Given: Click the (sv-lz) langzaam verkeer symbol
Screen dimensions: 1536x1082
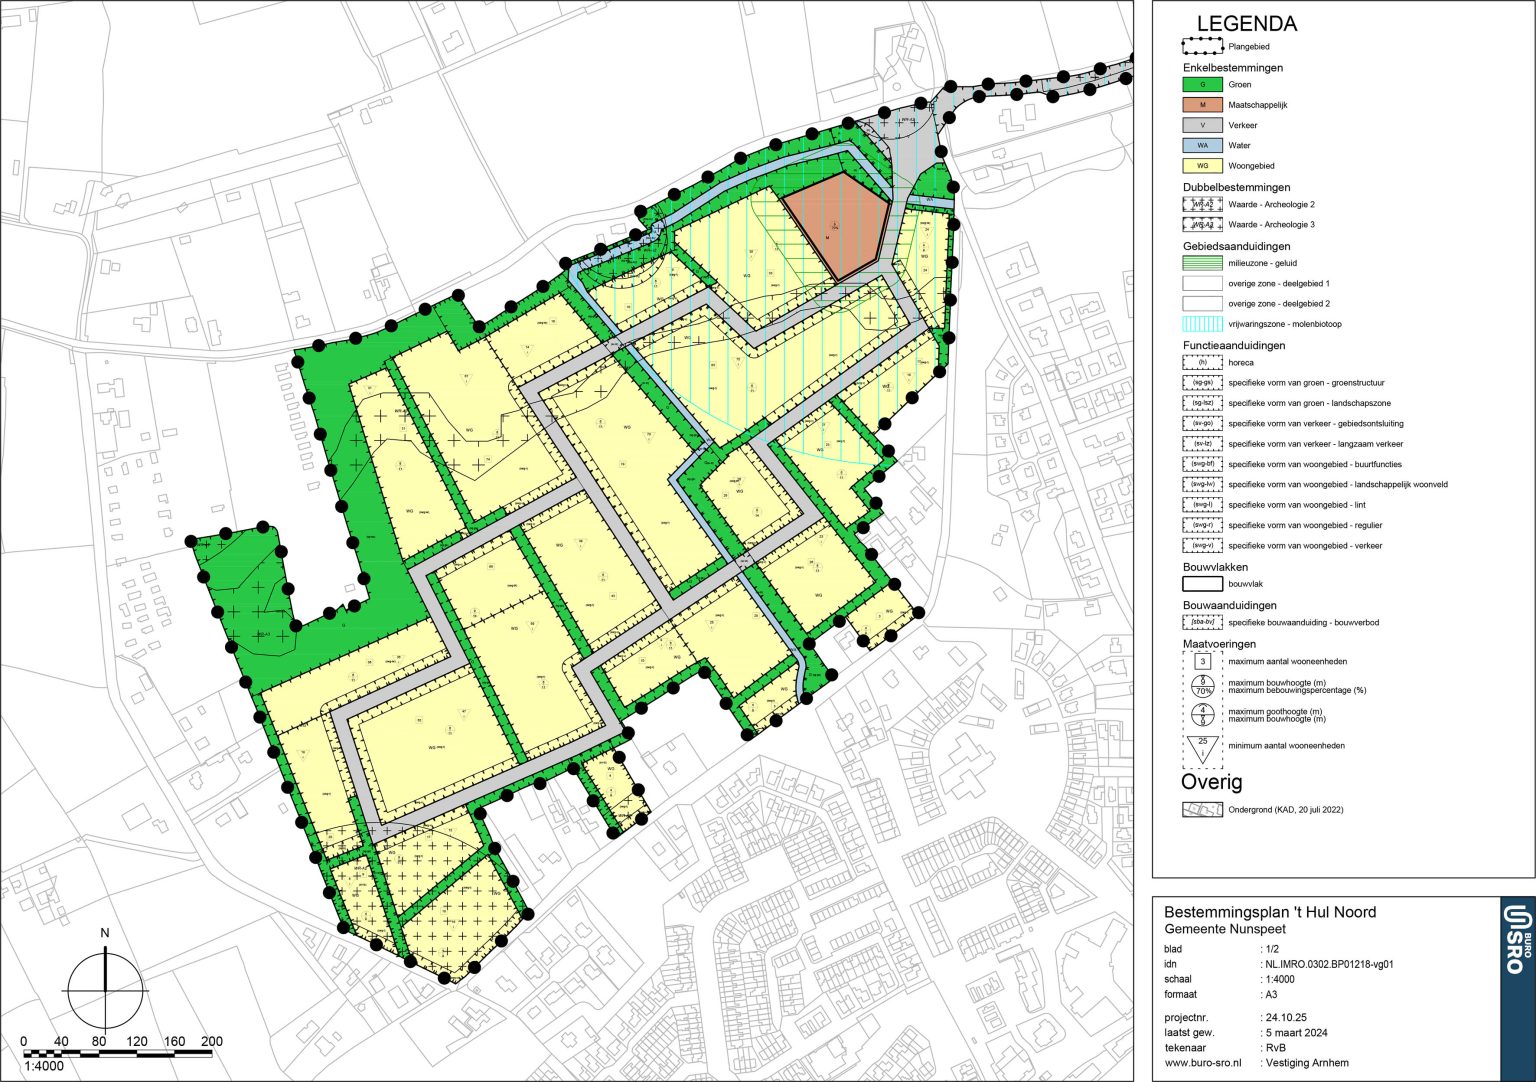Looking at the screenshot, I should 1202,443.
